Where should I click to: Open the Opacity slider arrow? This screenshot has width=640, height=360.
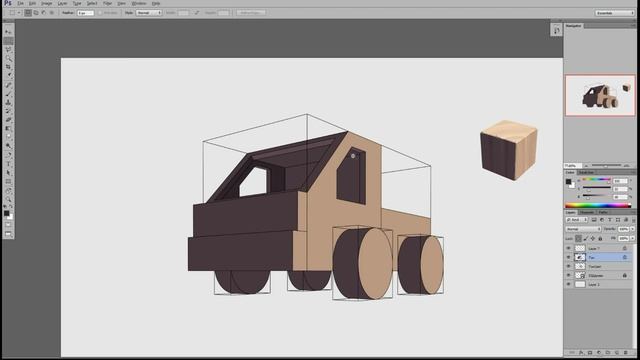tap(633, 229)
